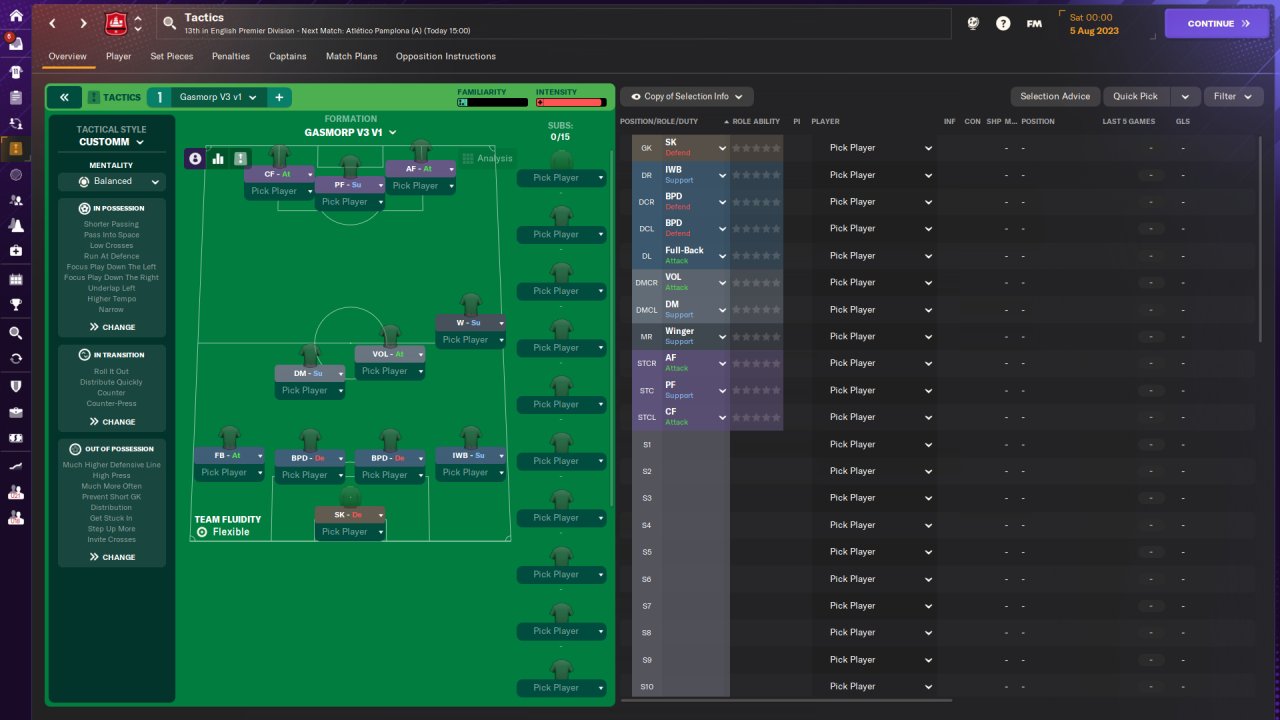Open the Training cone icon in sidebar
Screen dimensions: 1280x720
click(15, 225)
